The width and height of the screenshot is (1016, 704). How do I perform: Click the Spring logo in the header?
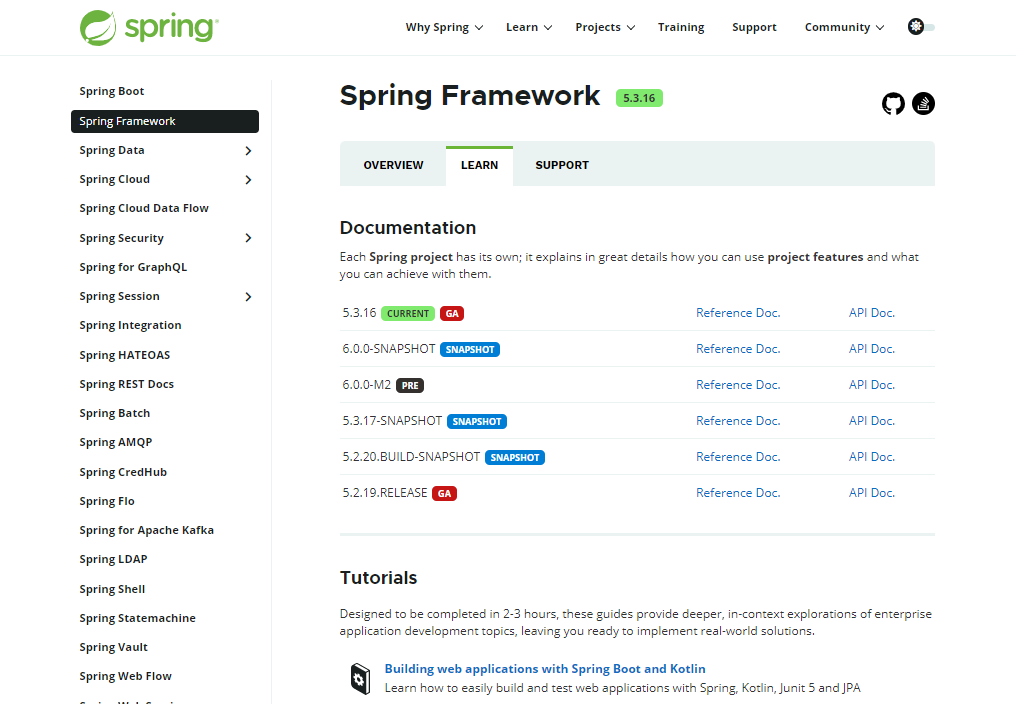coord(147,26)
